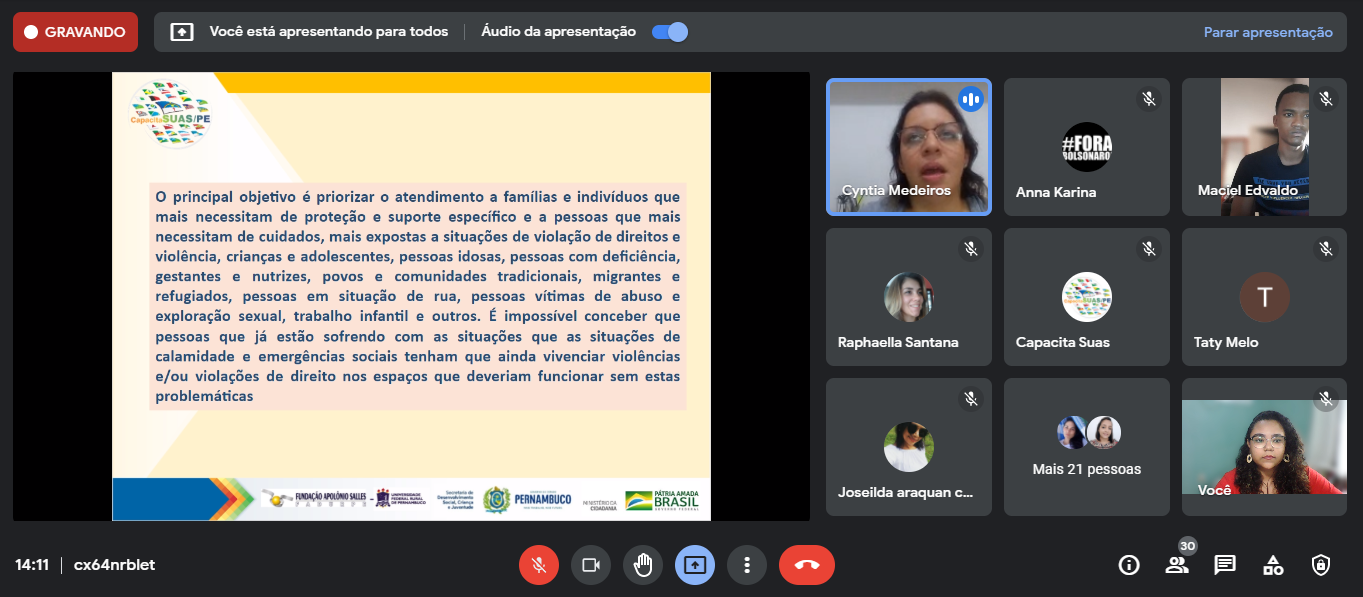
Task: Click the red hang up call icon
Action: coord(806,565)
